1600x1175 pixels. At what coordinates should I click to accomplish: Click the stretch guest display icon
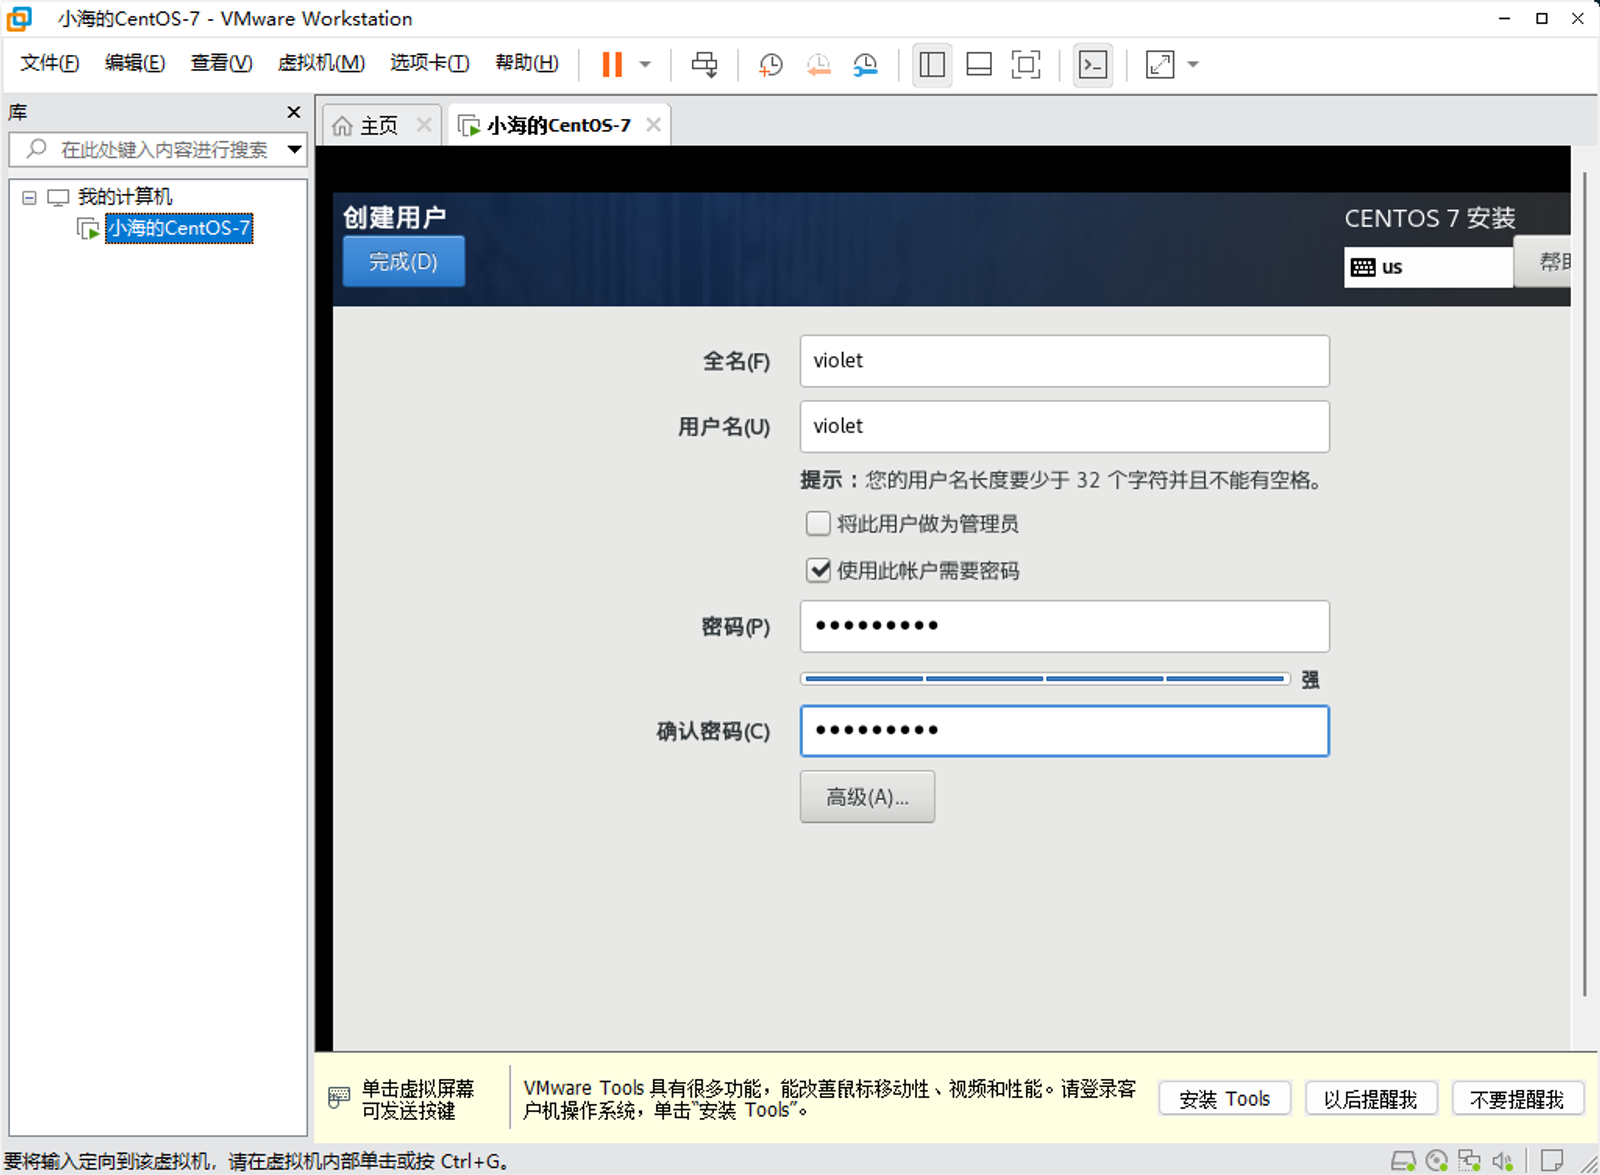[1160, 65]
